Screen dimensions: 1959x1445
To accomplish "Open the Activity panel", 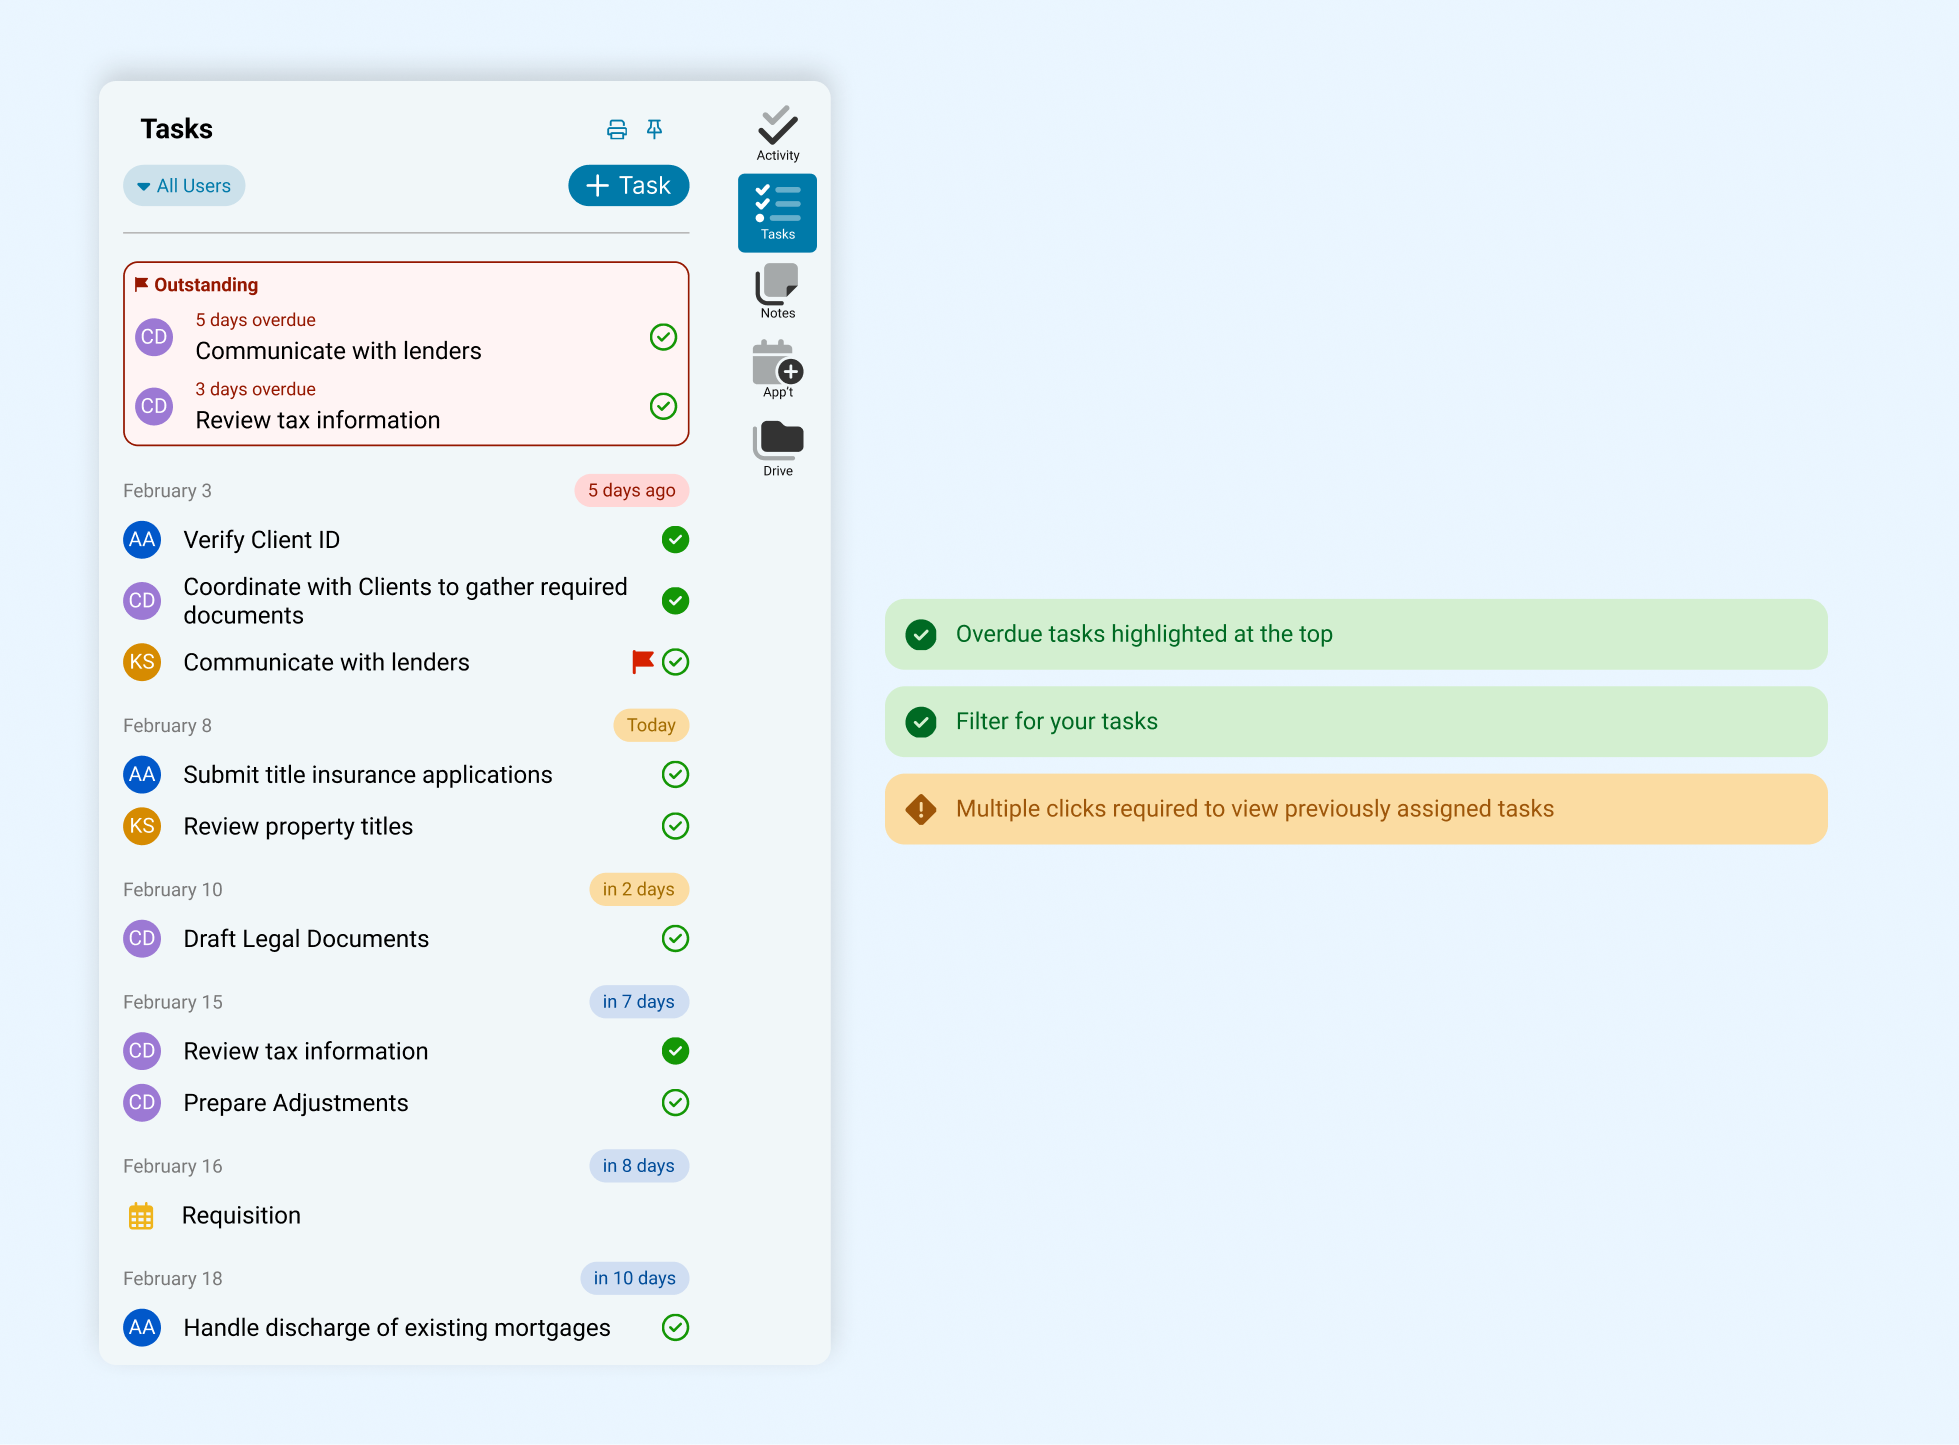I will pyautogui.click(x=777, y=134).
